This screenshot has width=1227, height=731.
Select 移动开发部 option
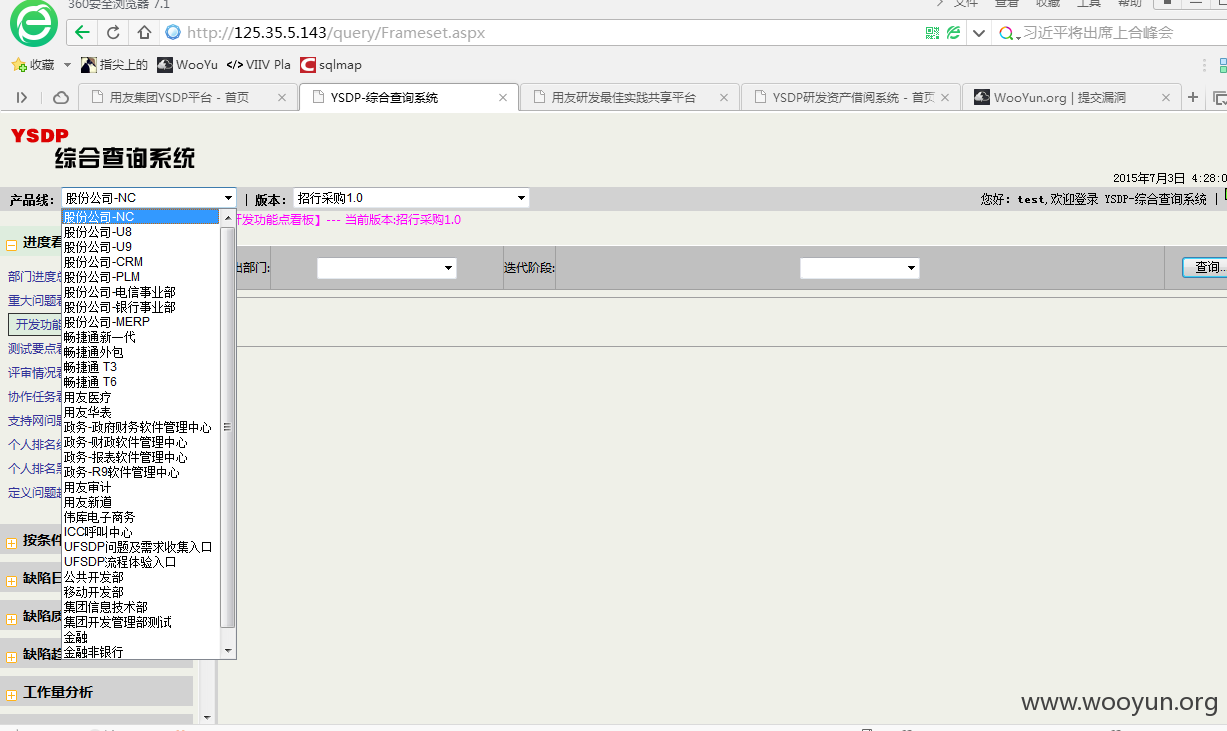(140, 592)
